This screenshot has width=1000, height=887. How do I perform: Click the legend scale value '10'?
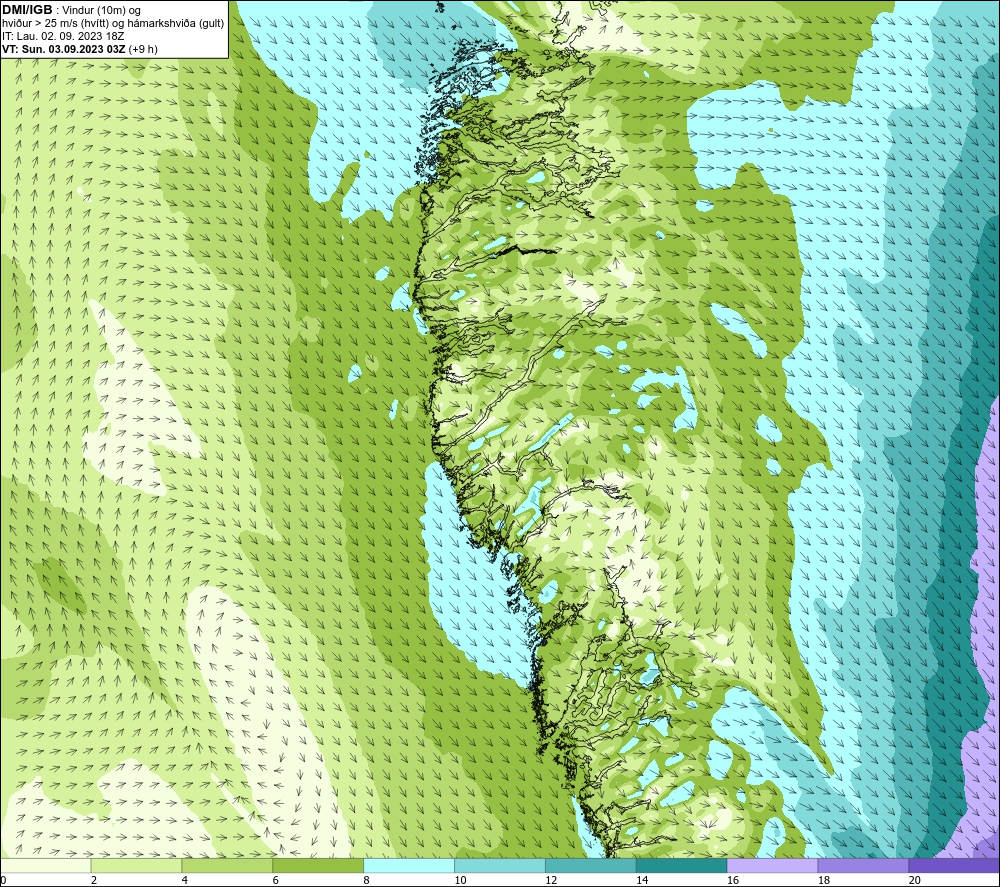(460, 881)
